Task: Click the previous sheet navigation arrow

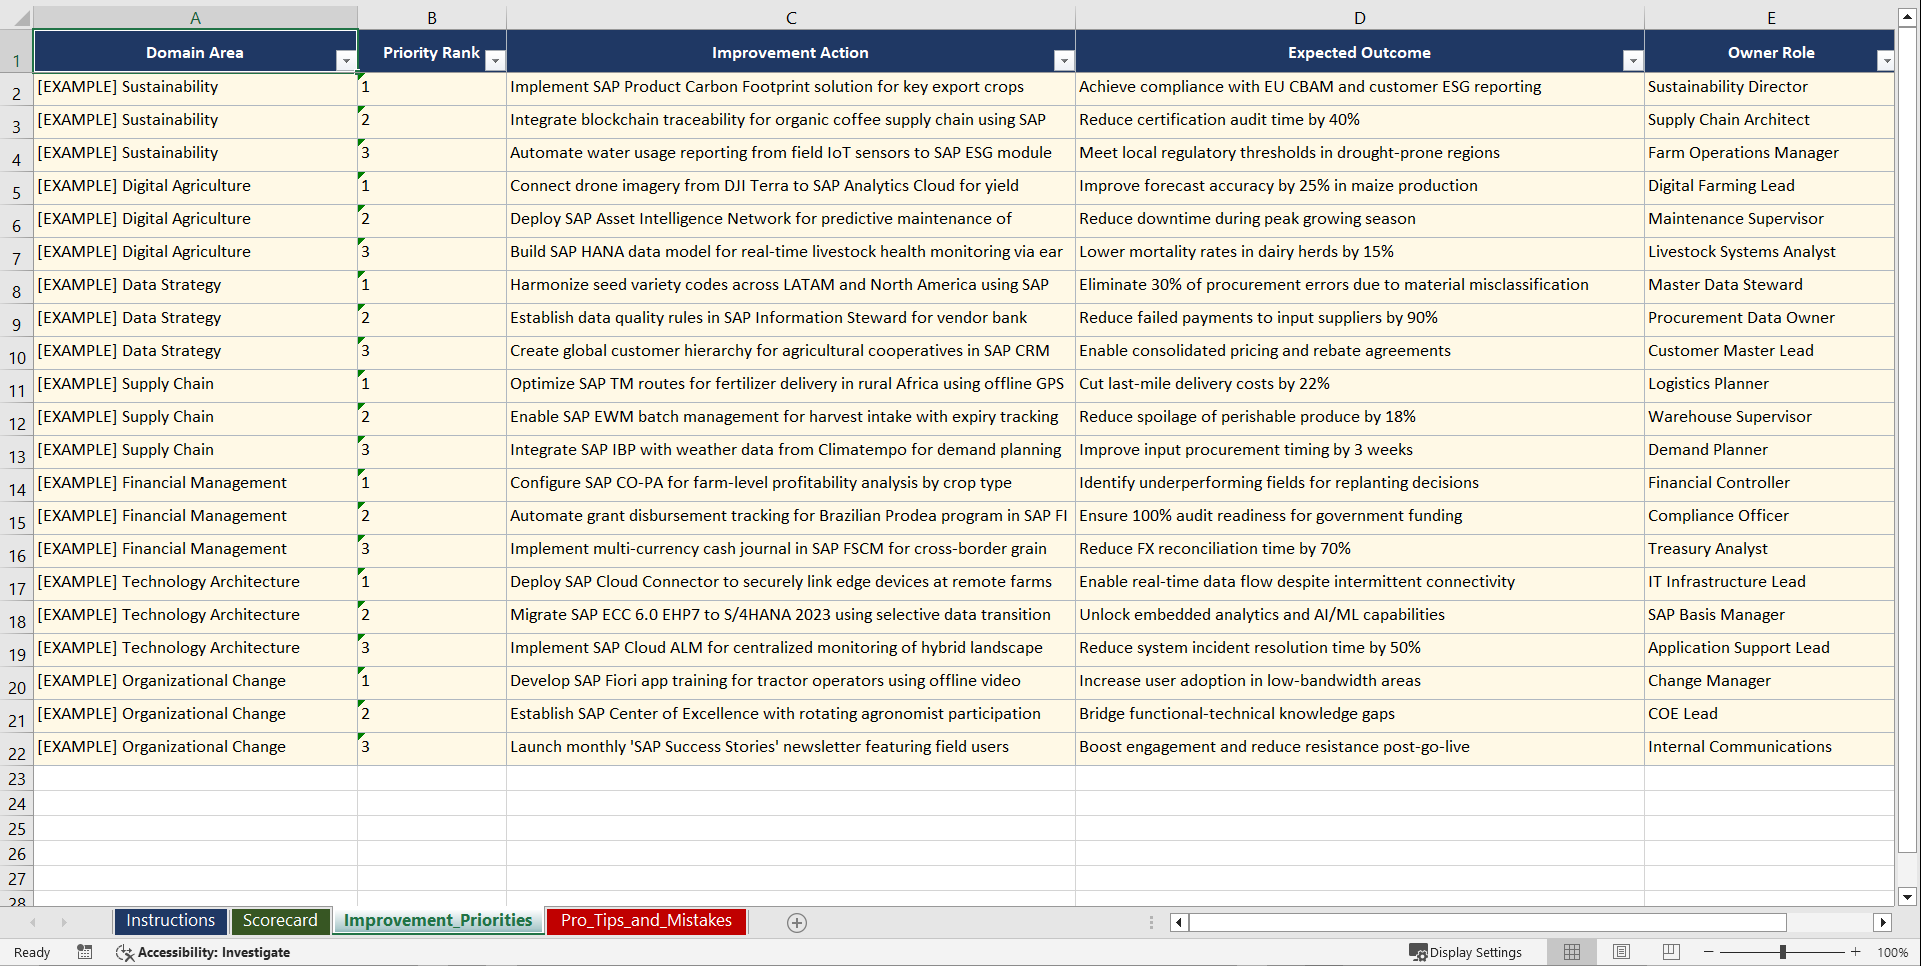Action: pos(35,922)
